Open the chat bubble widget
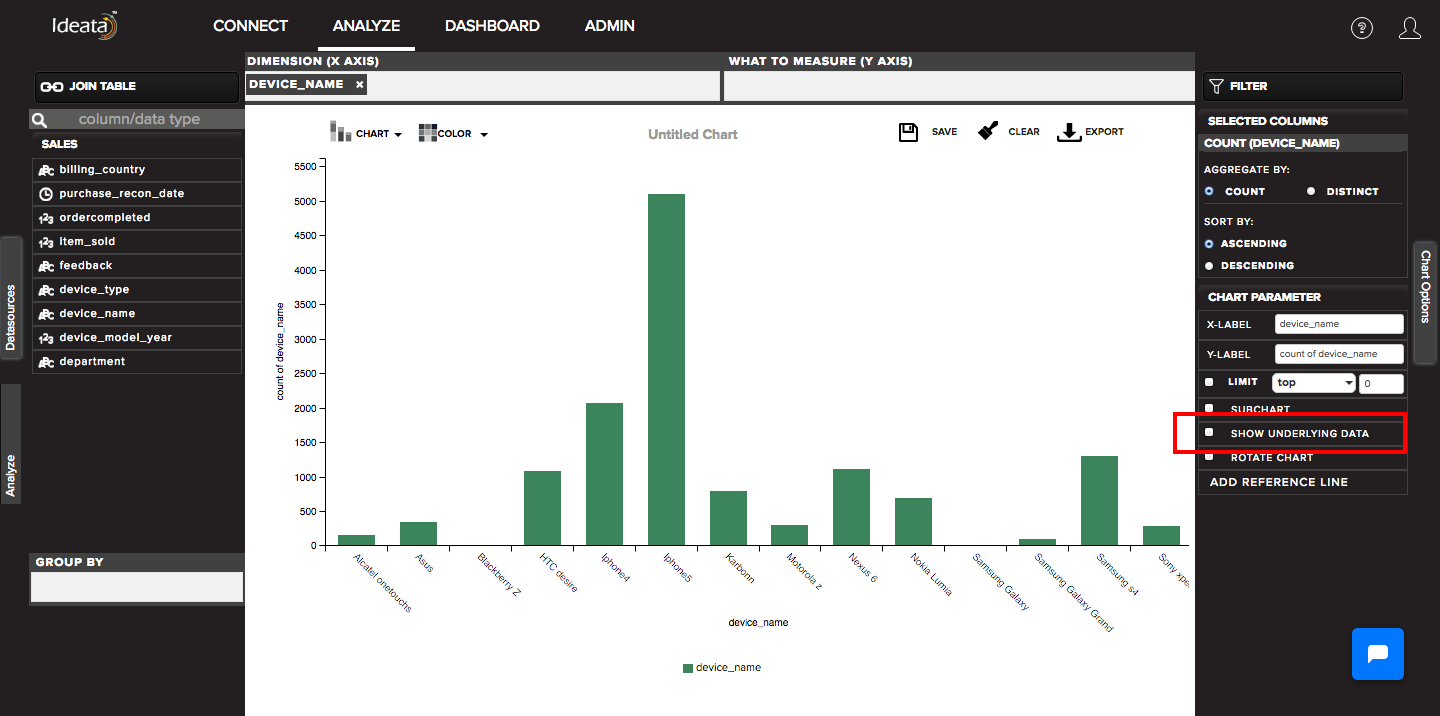The width and height of the screenshot is (1440, 716). pyautogui.click(x=1378, y=654)
